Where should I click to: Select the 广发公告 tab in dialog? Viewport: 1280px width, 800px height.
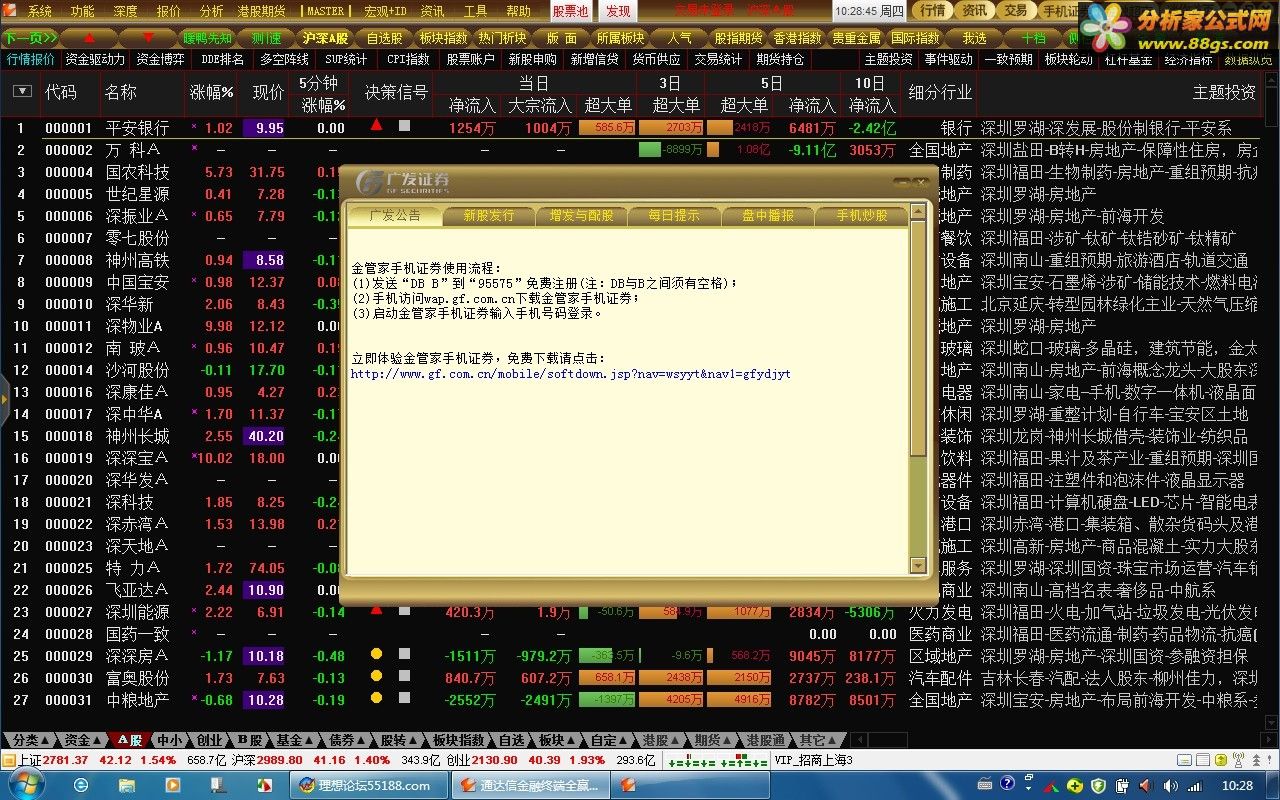pyautogui.click(x=396, y=215)
